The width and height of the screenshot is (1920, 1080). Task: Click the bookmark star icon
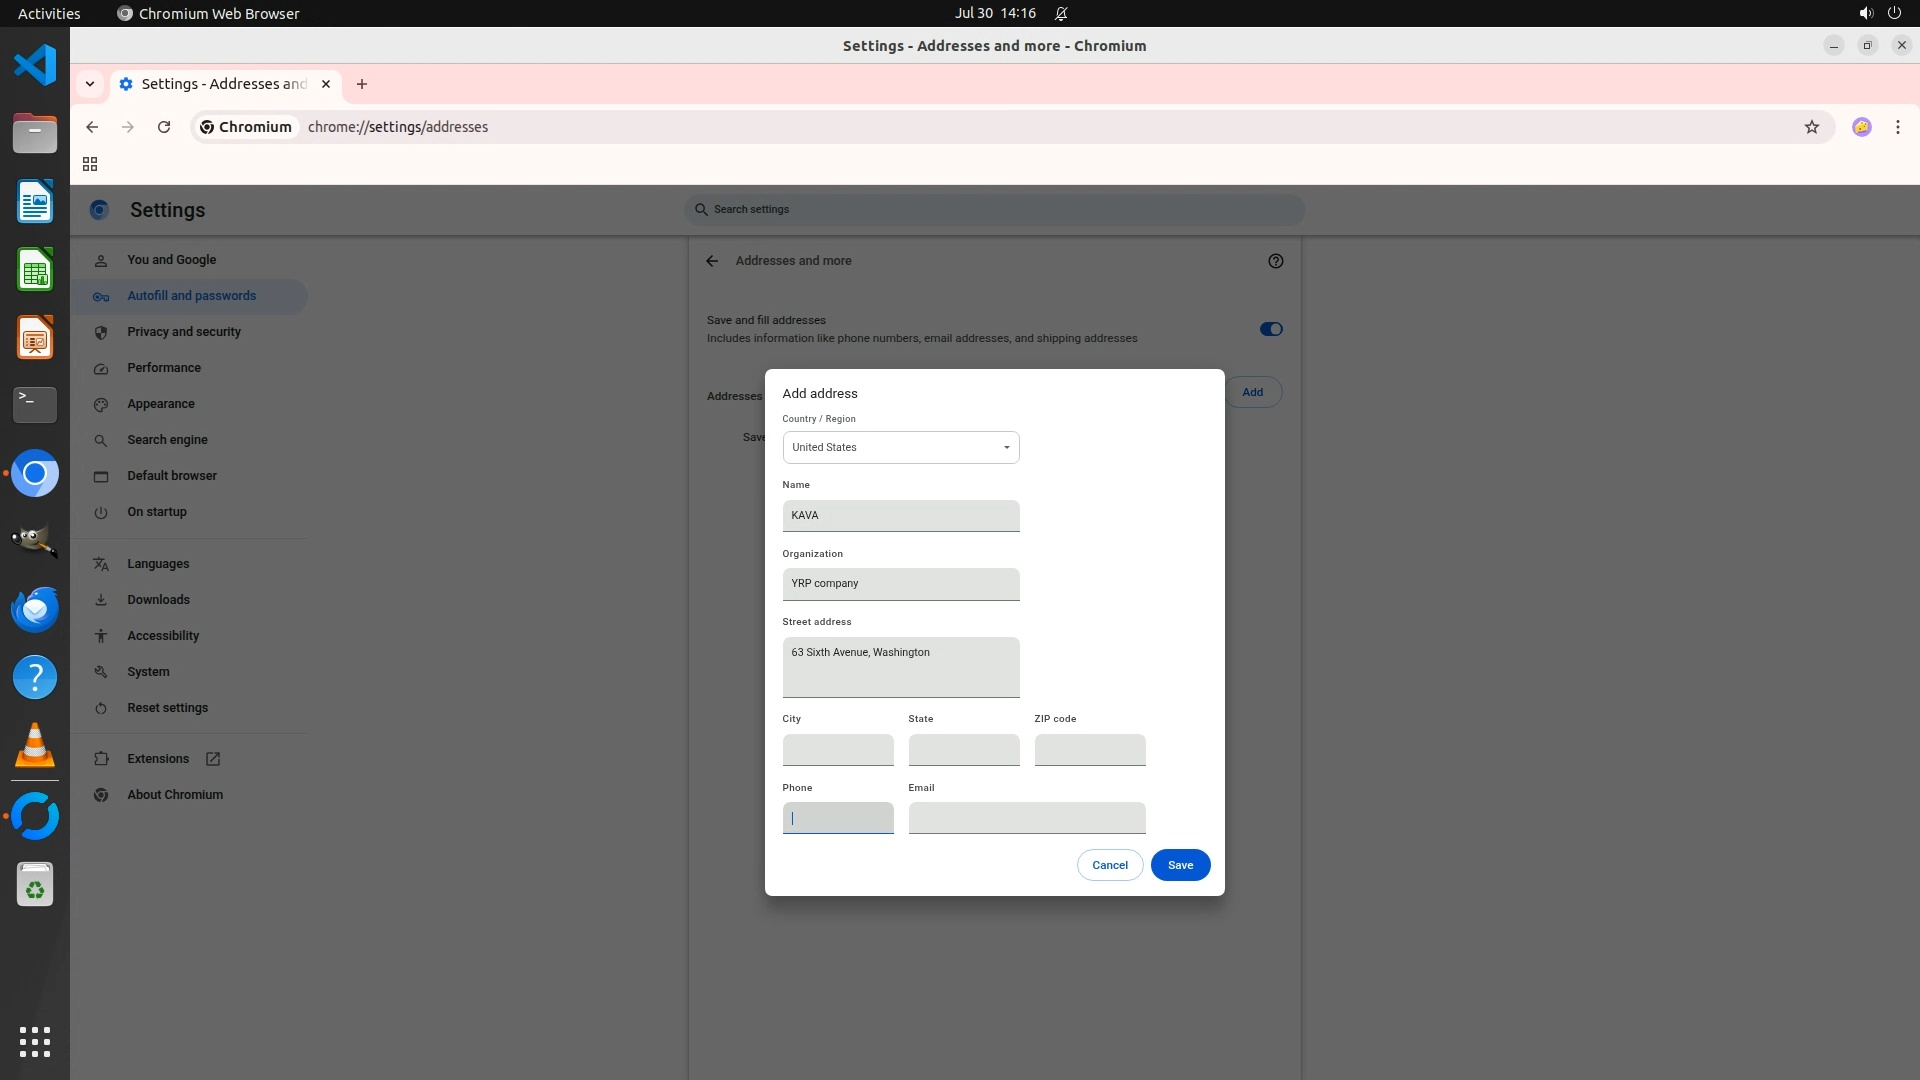coord(1811,127)
